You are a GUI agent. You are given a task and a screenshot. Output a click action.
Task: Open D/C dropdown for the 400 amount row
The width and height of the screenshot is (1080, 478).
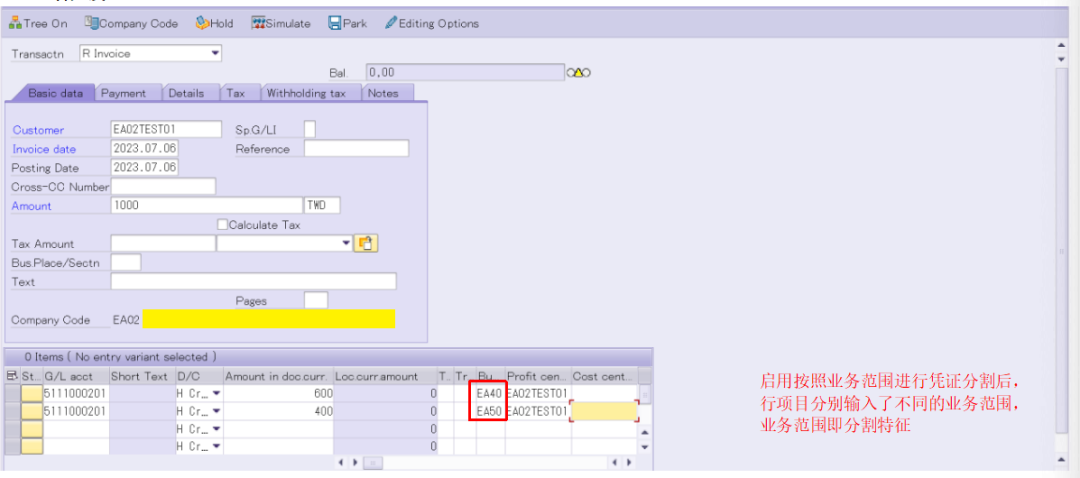coord(217,411)
